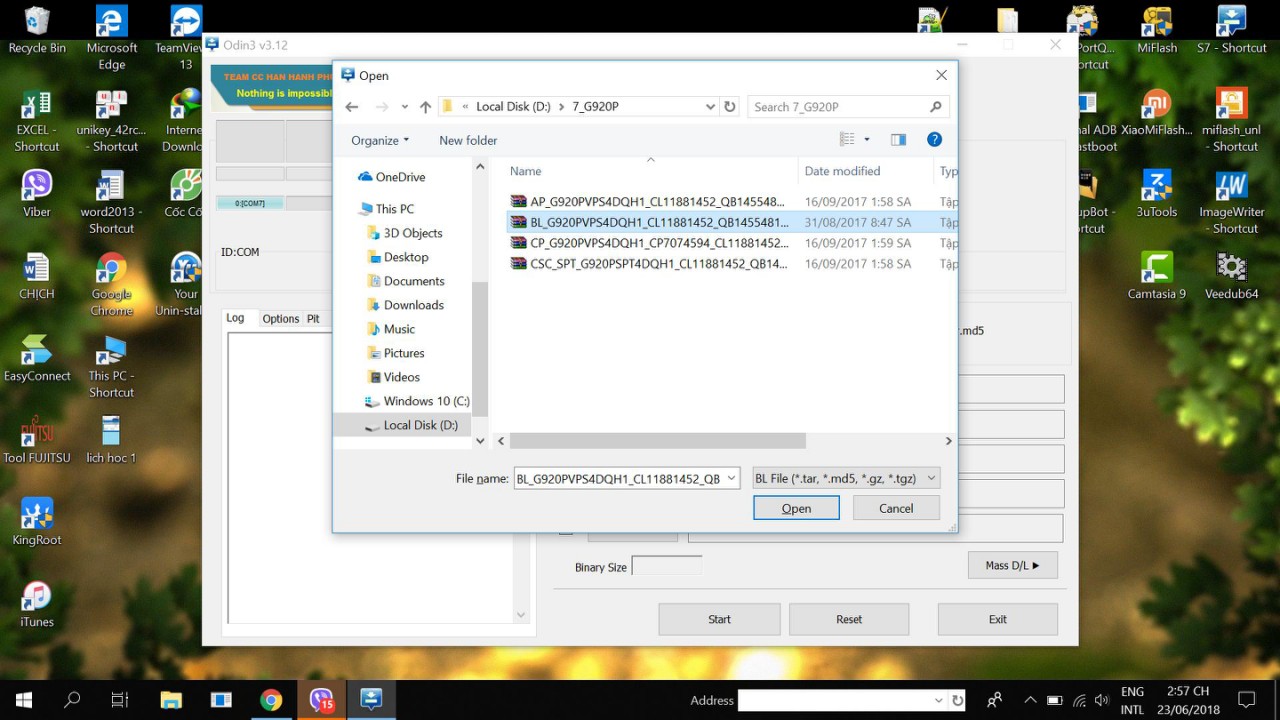1280x720 pixels.
Task: Switch to the Options tab in Odin
Action: pyautogui.click(x=280, y=319)
